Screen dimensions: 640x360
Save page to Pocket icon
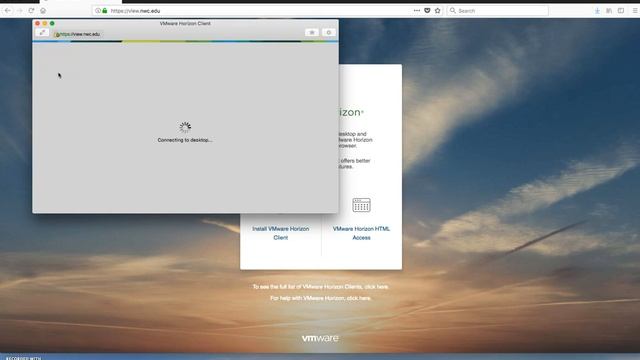pos(427,11)
